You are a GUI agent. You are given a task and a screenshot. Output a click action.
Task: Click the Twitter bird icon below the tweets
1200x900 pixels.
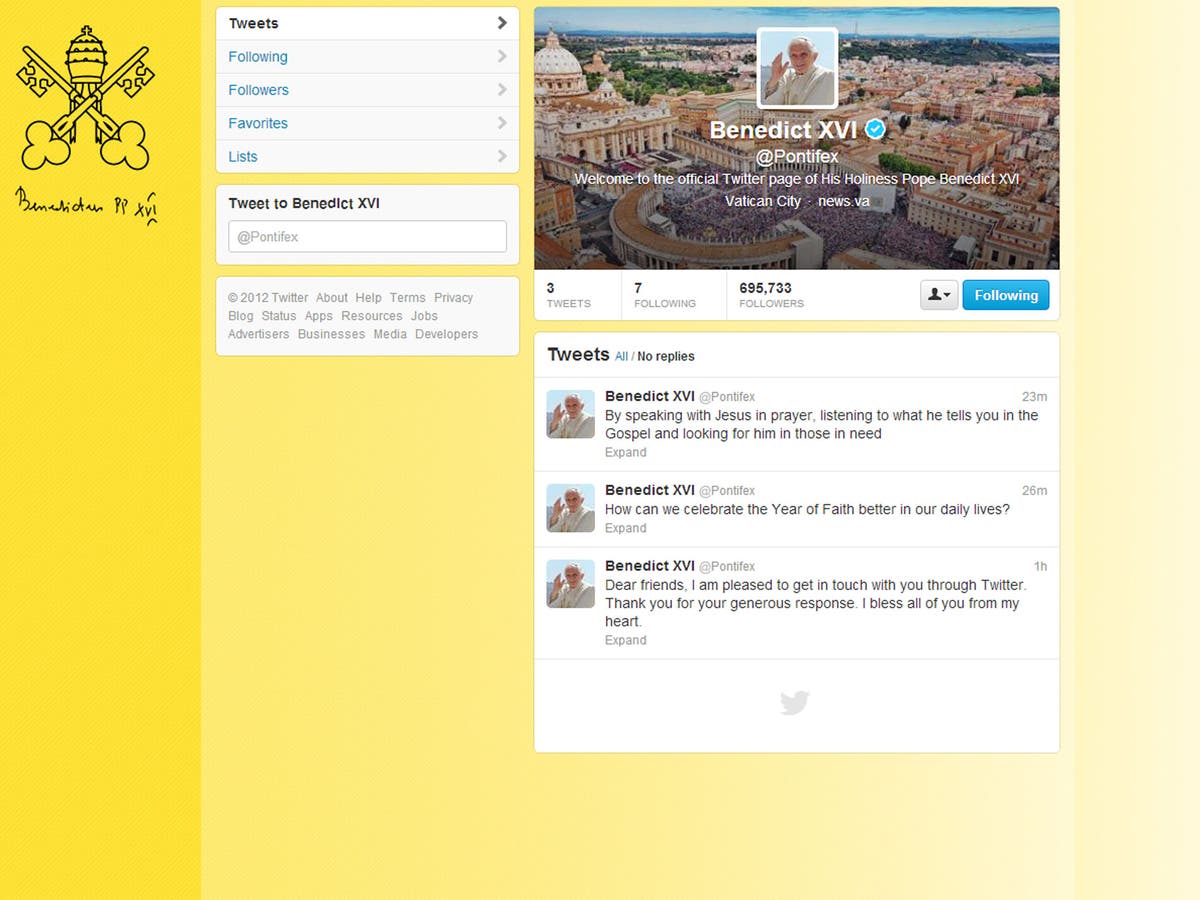[795, 703]
